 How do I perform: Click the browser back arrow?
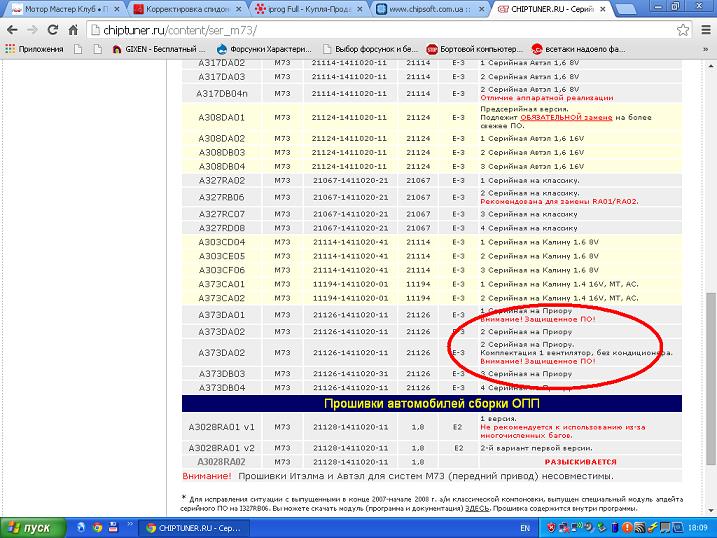pos(13,31)
